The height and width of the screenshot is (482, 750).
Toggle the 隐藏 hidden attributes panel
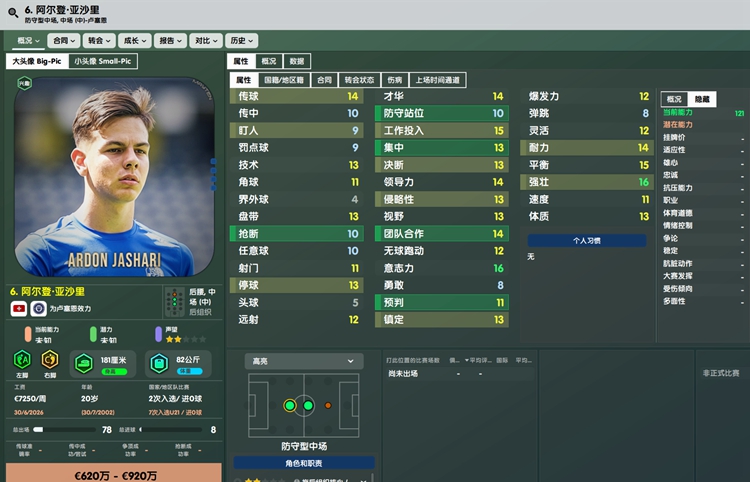coord(702,99)
